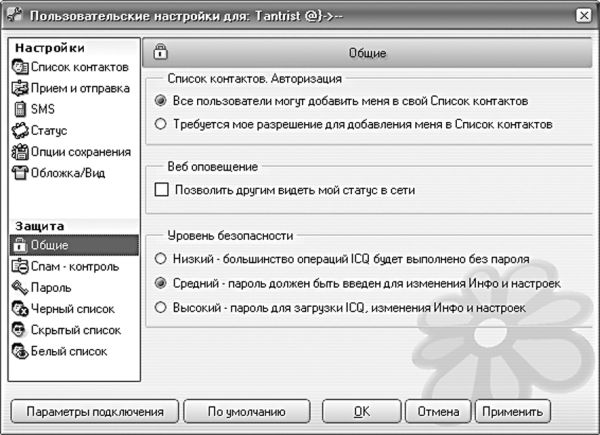This screenshot has height=435, width=600.
Task: Click Применить button
Action: 513,412
